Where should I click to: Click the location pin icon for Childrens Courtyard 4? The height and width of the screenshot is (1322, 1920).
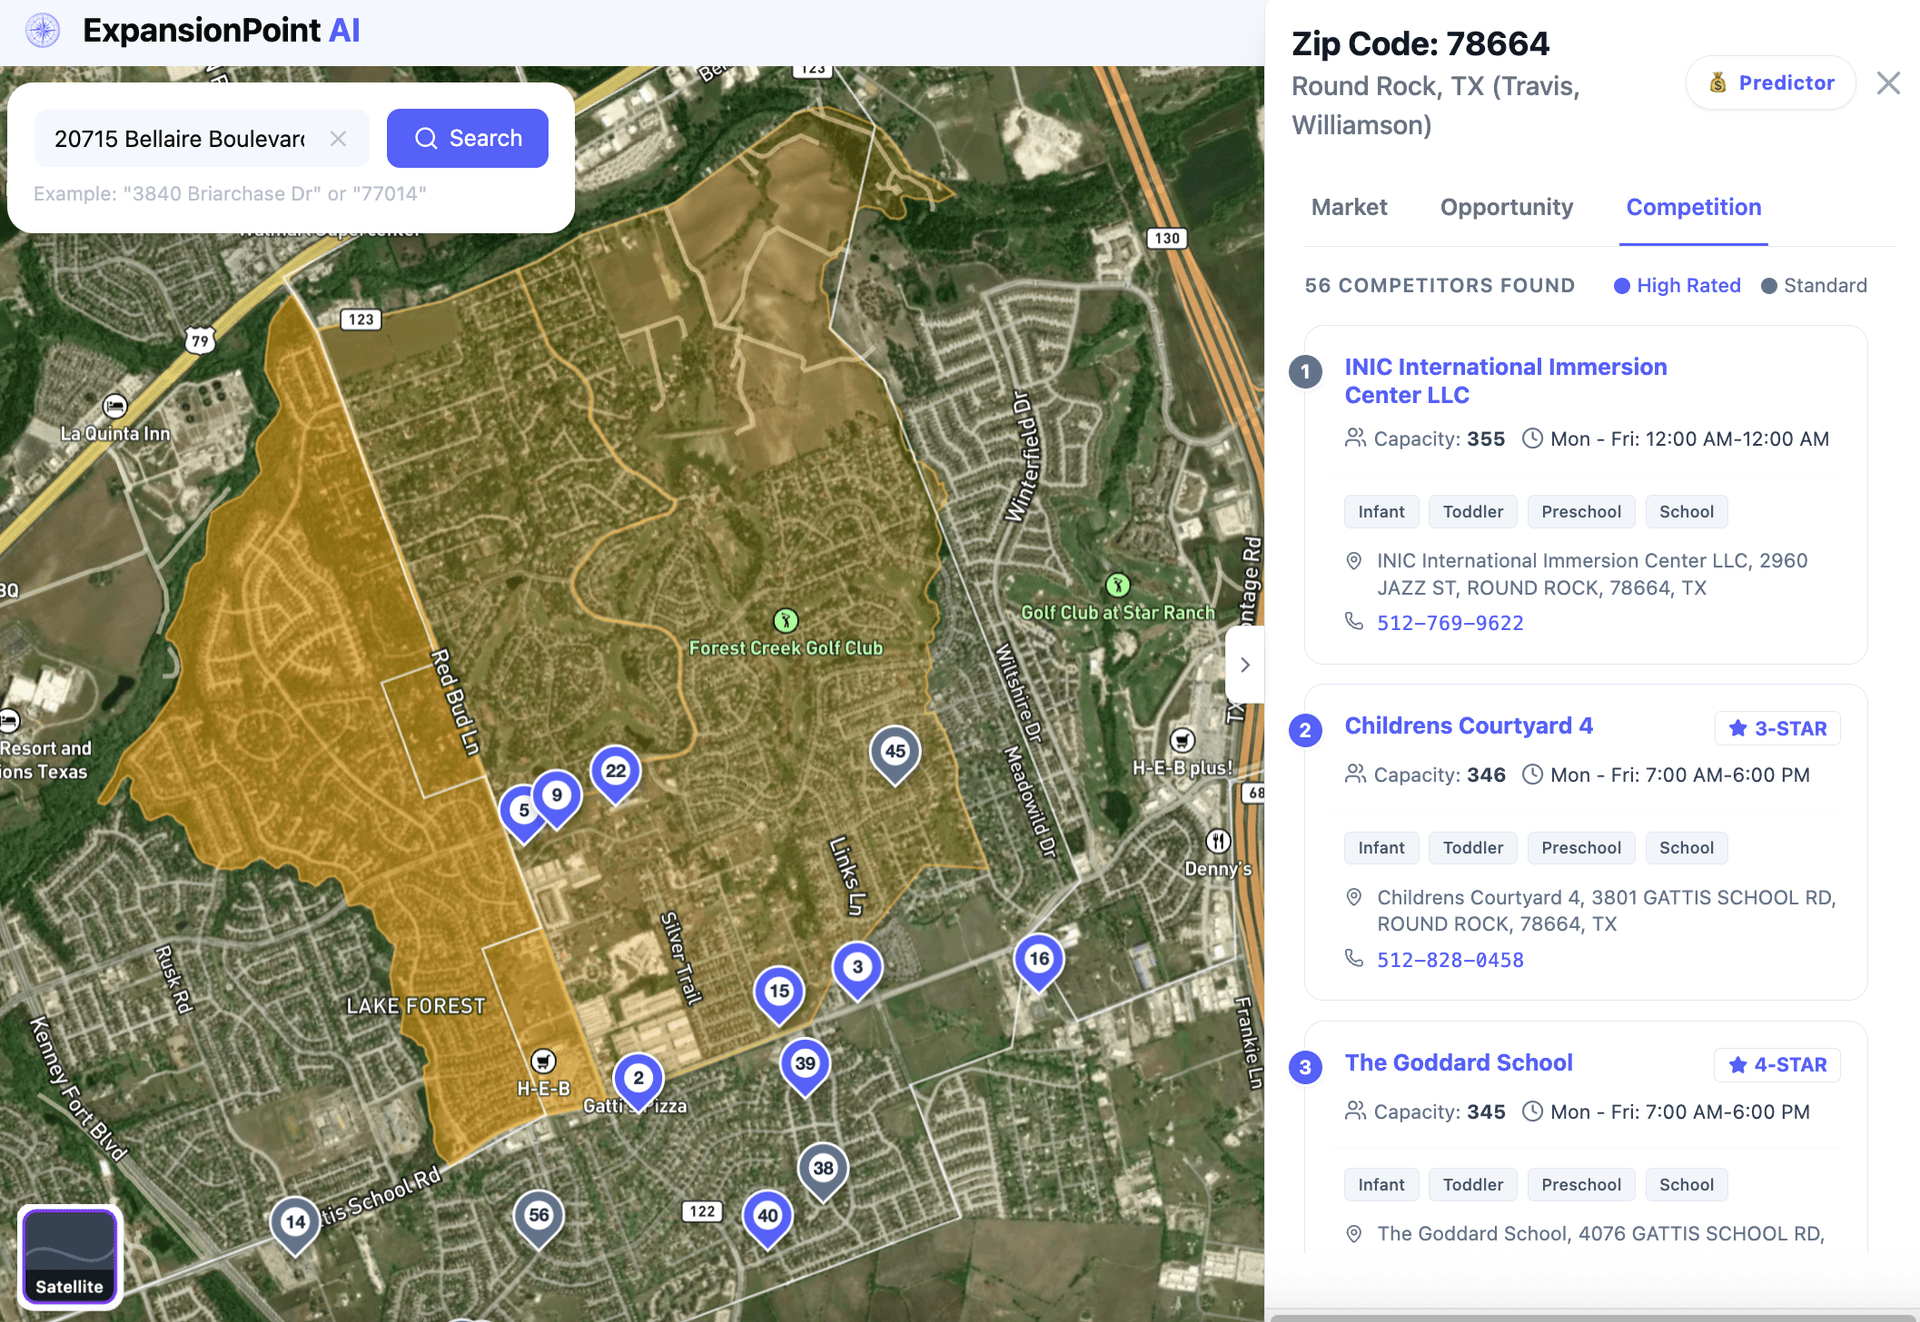(1355, 897)
